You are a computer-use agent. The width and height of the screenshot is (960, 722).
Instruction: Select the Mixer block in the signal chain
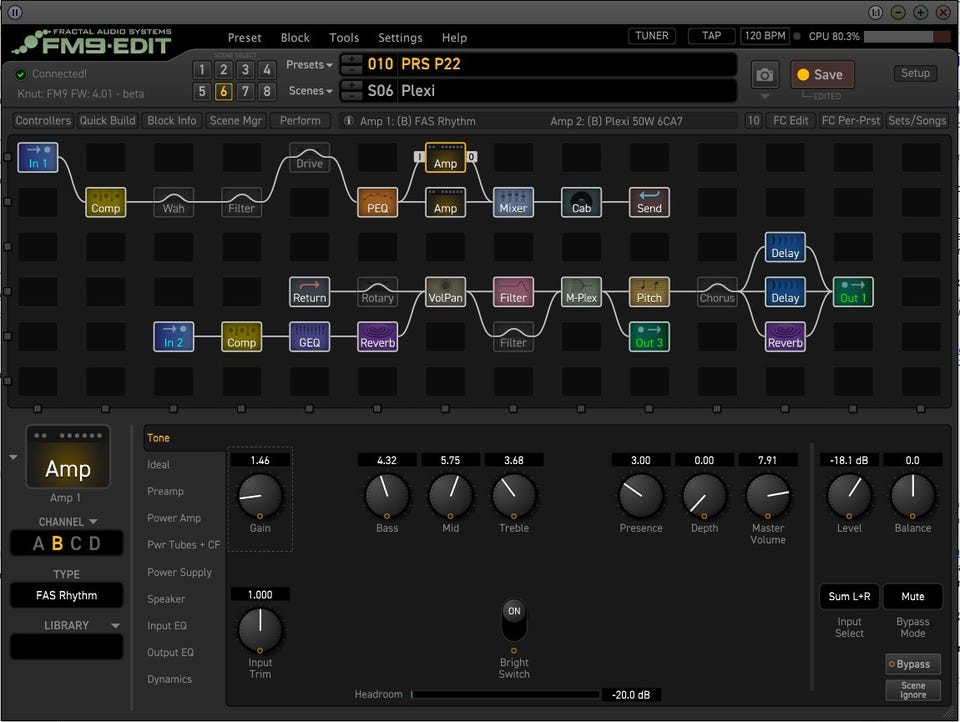tap(513, 202)
